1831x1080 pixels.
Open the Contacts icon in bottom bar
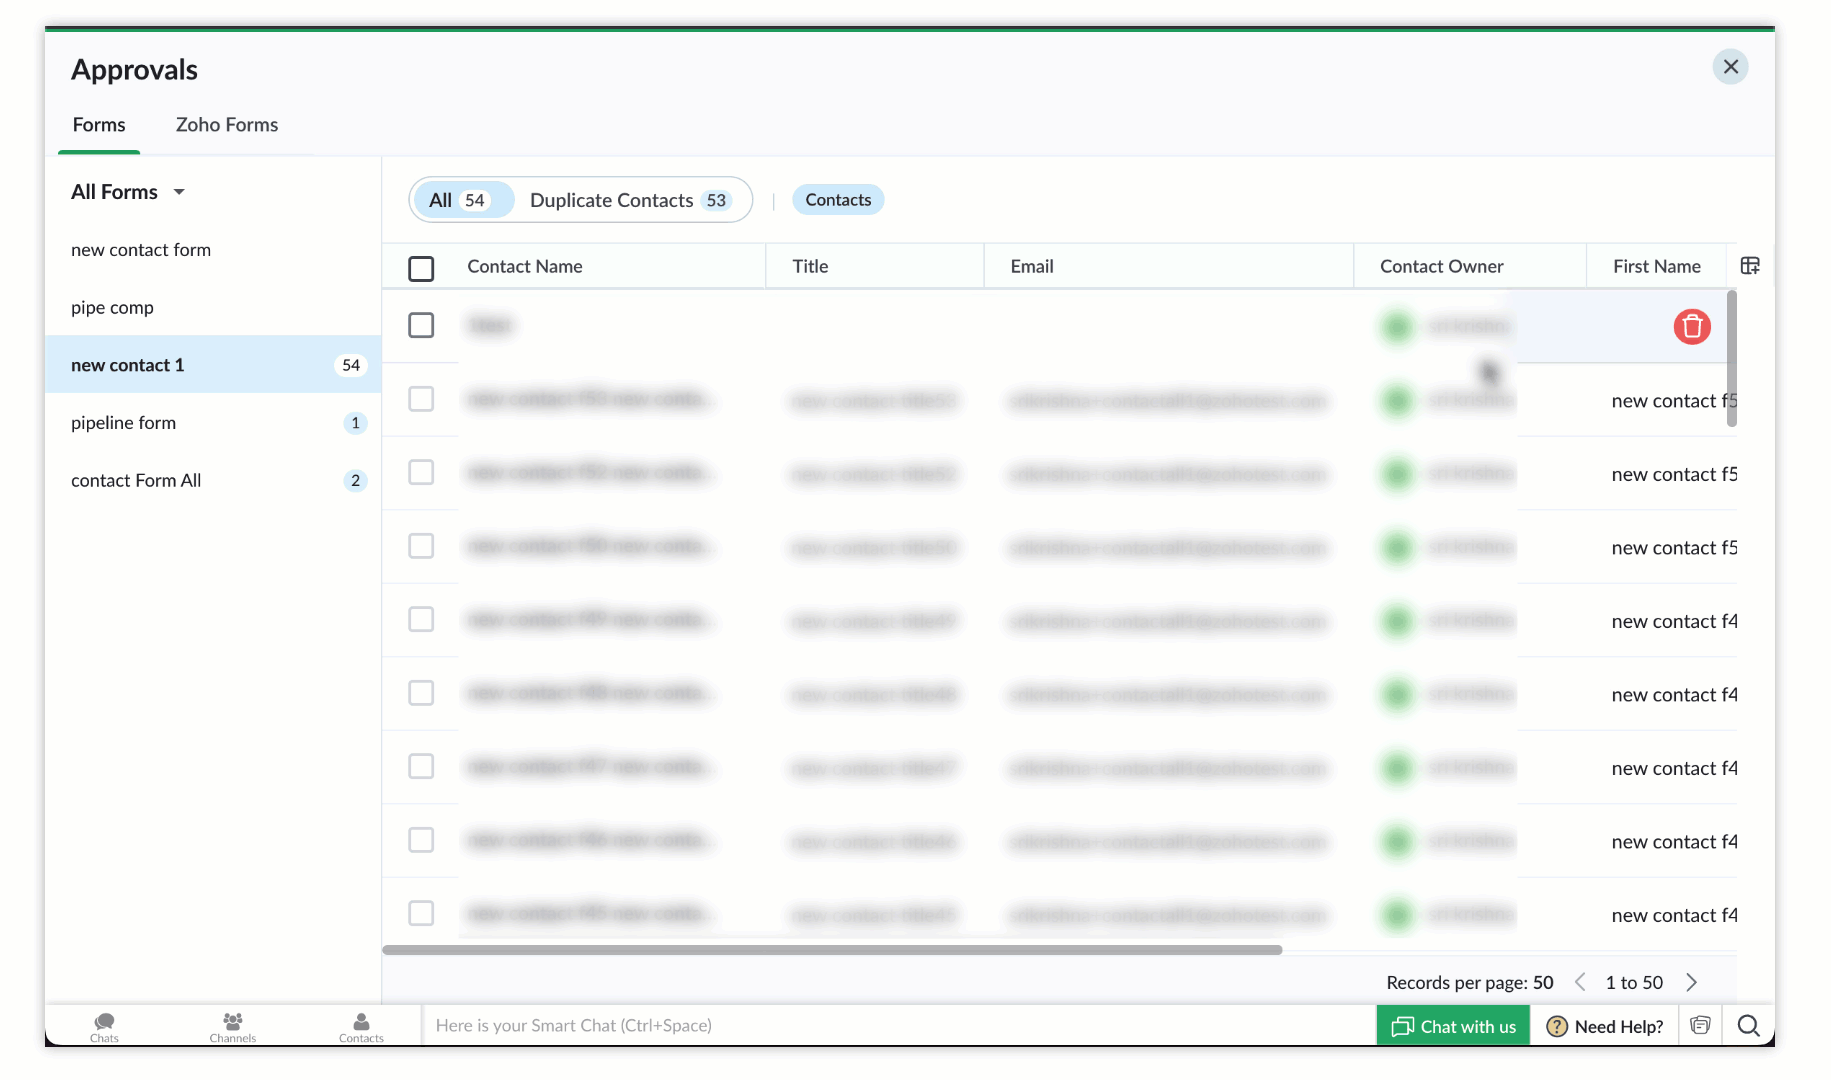[x=361, y=1025]
